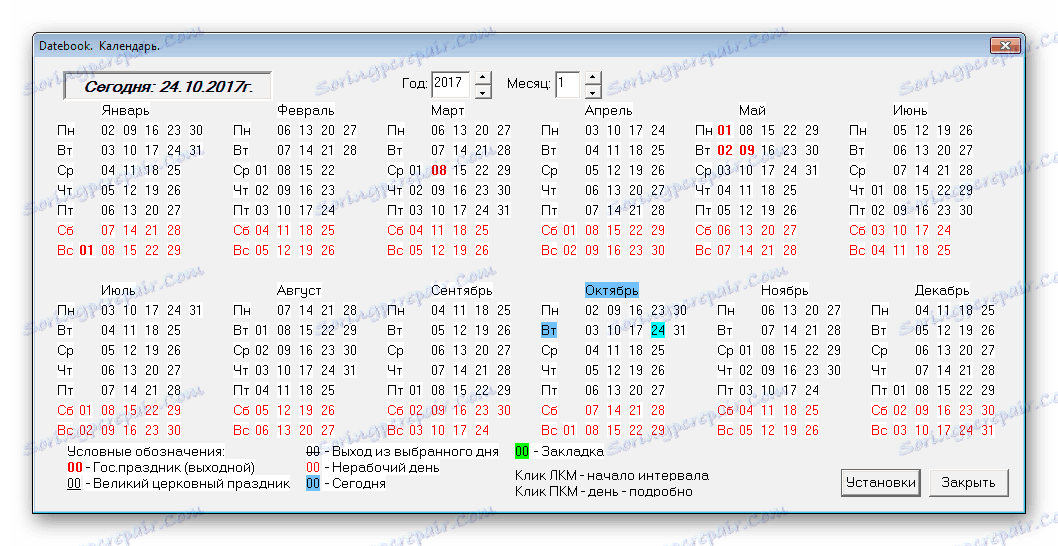Click the Январь month heading
The width and height of the screenshot is (1058, 546).
(126, 110)
